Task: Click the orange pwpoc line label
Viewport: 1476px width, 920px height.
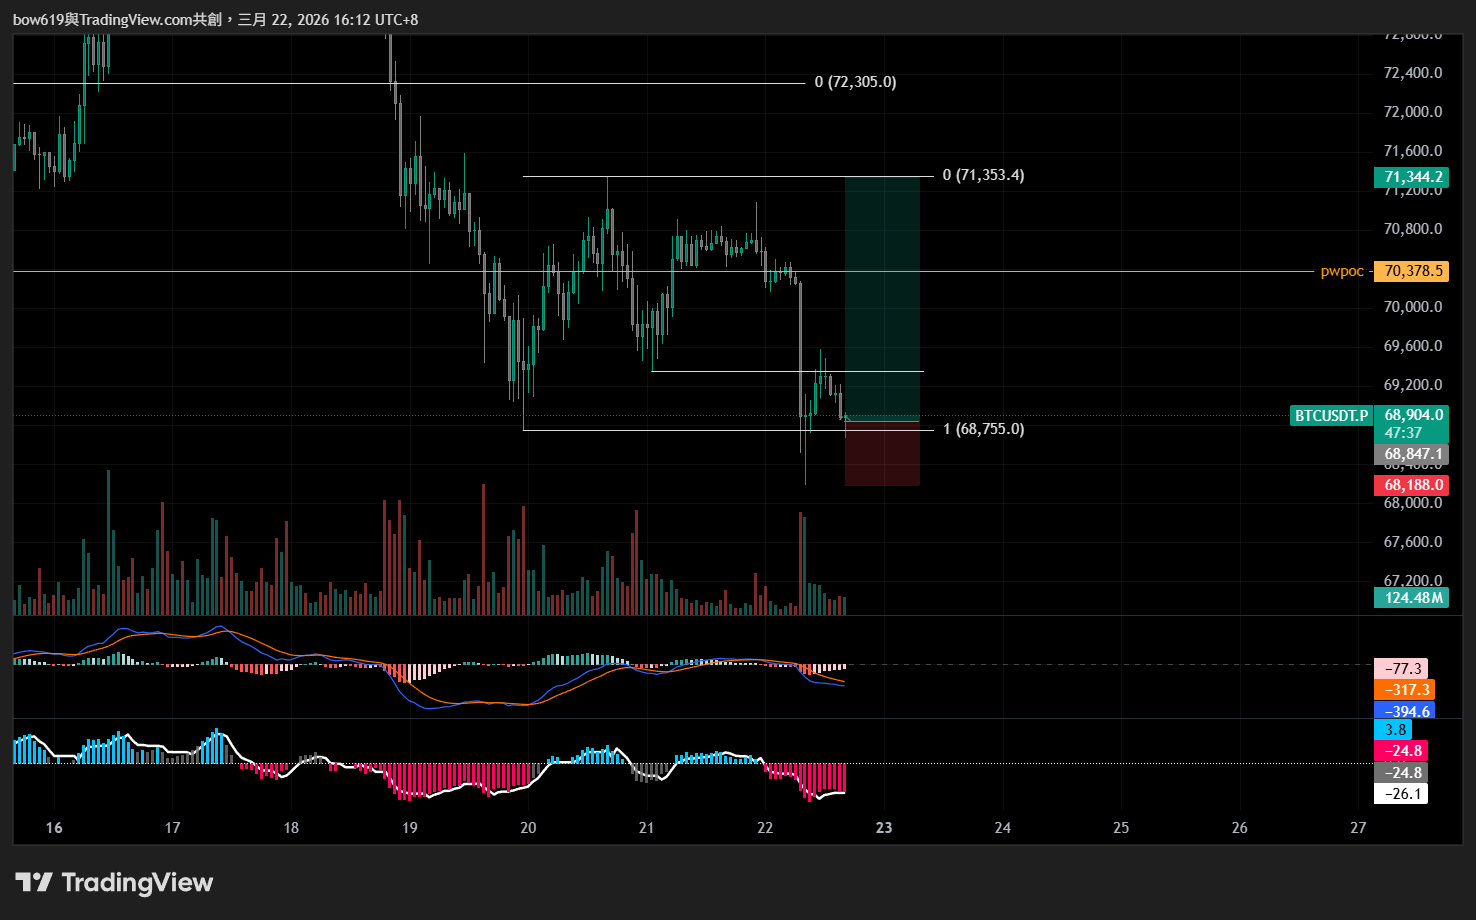Action: (x=1342, y=271)
